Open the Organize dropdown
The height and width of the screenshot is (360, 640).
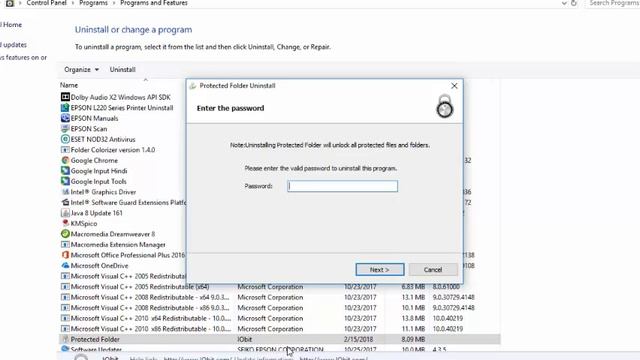coord(81,69)
